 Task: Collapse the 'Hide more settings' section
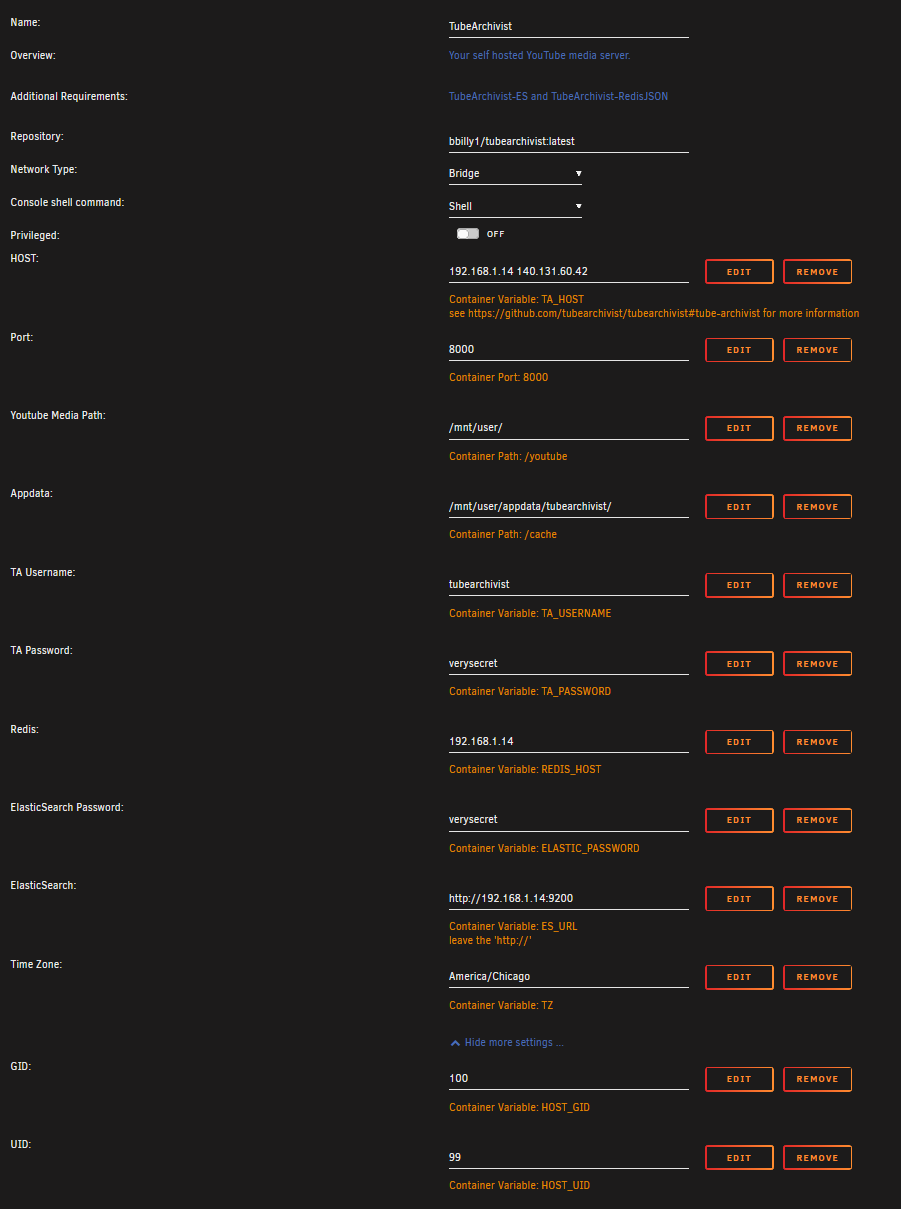click(x=507, y=1043)
